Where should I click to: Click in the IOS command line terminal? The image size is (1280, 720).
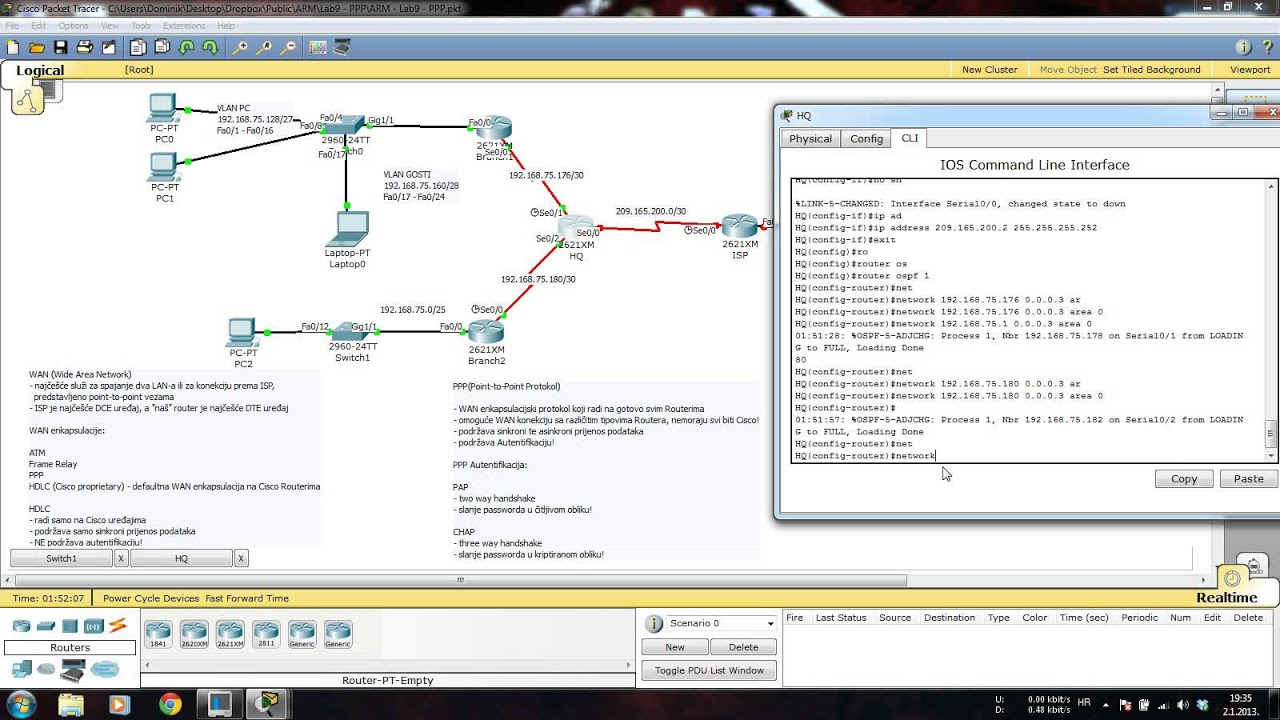(x=1028, y=320)
